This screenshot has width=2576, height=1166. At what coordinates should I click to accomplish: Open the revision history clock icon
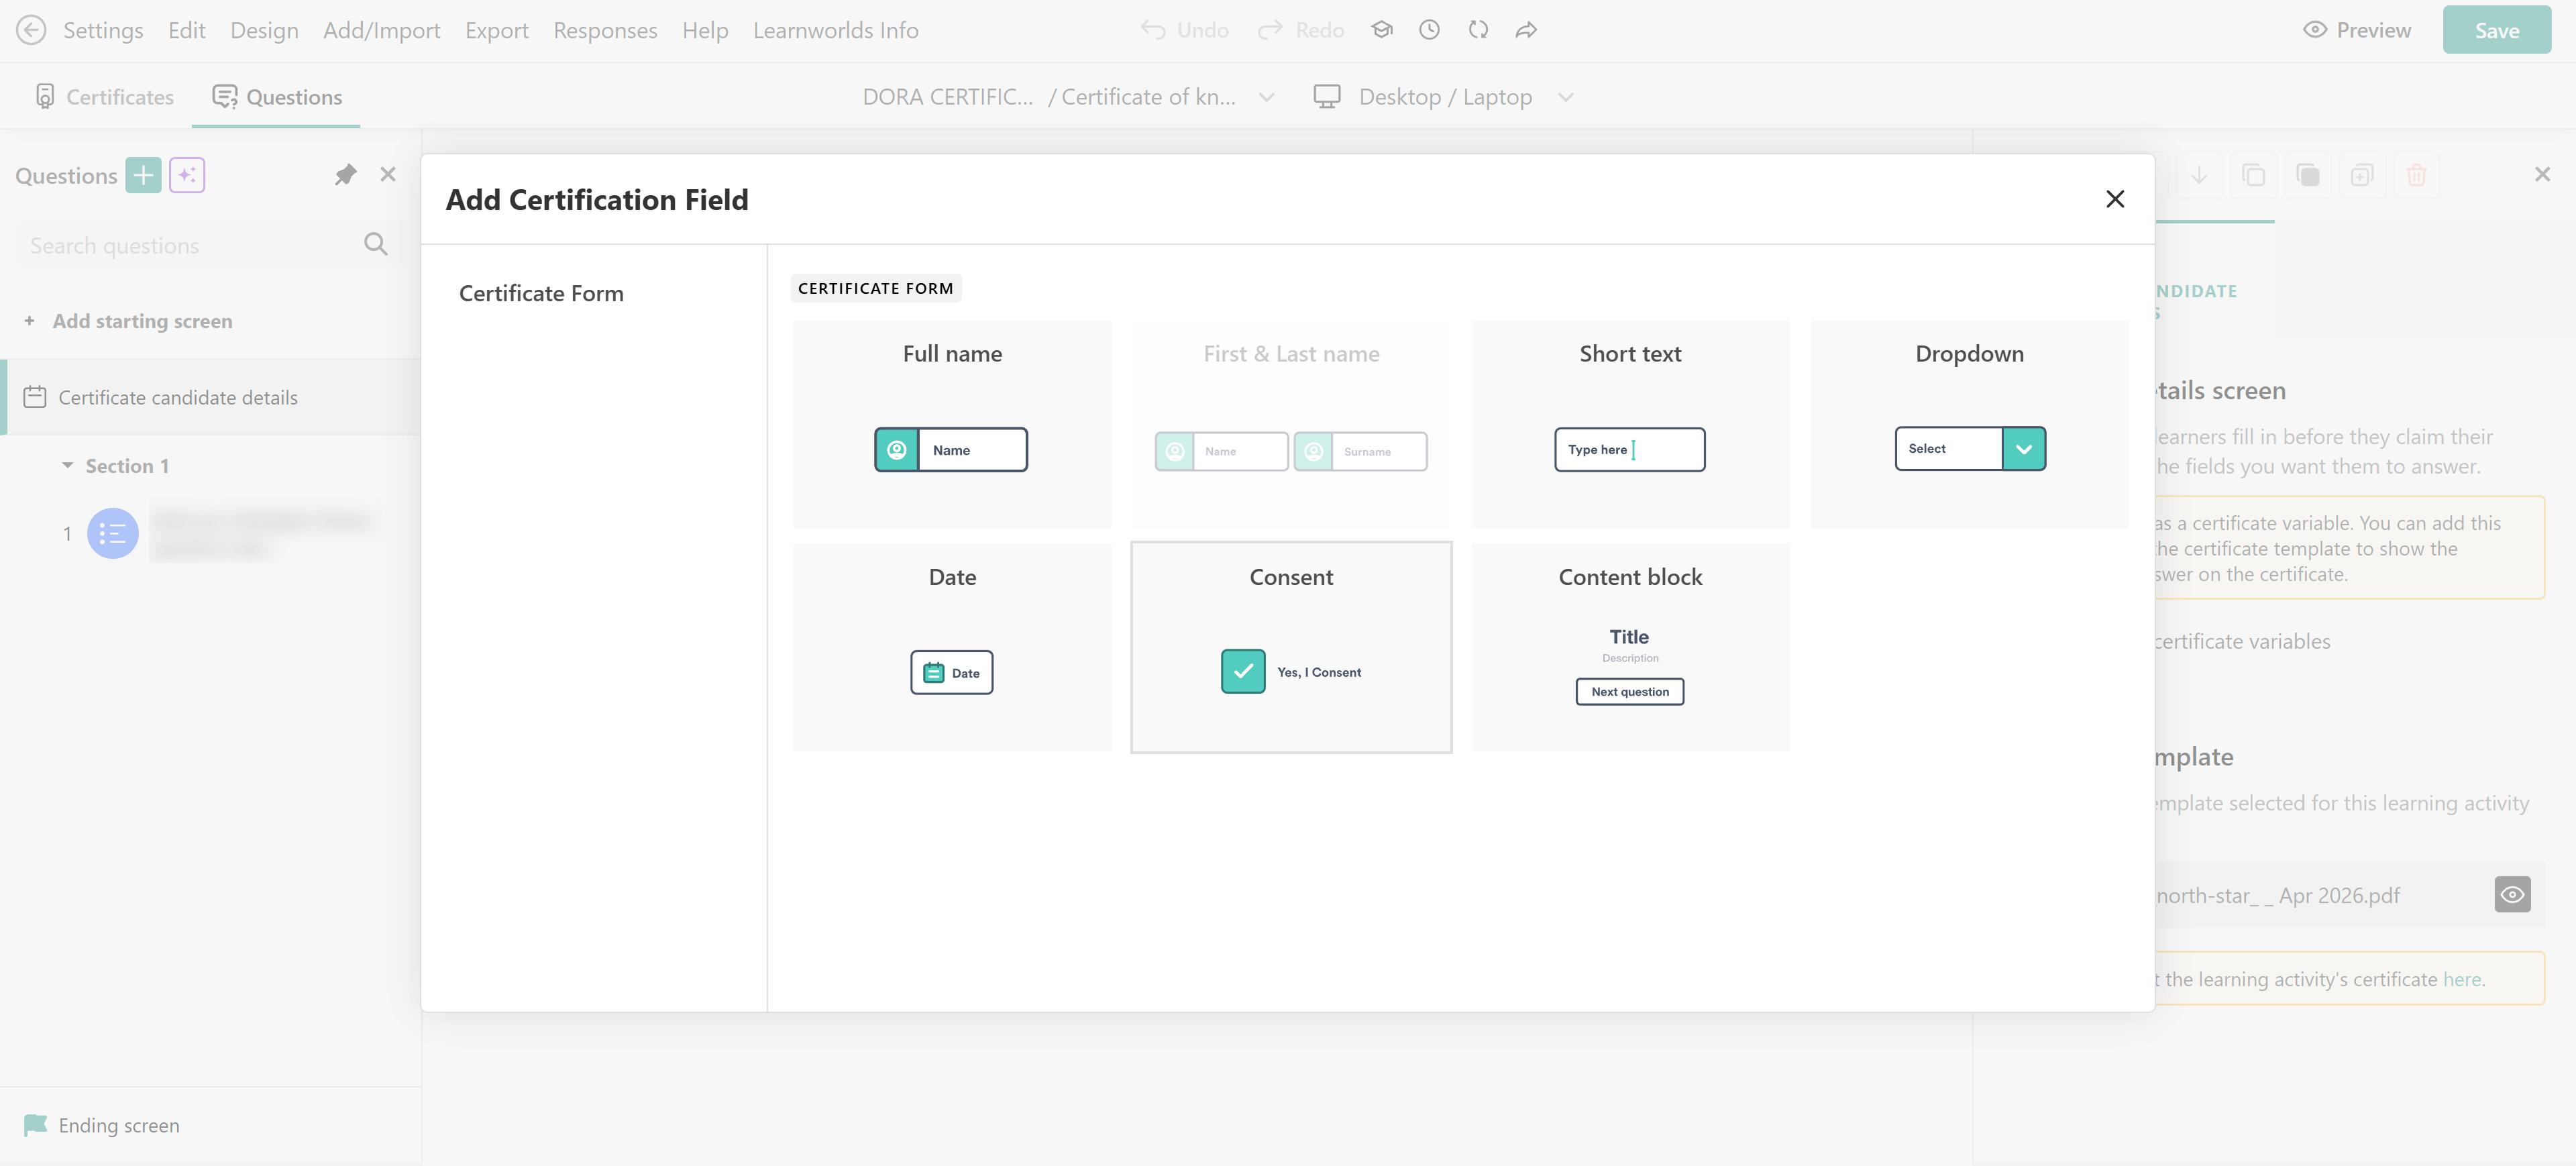pos(1429,30)
